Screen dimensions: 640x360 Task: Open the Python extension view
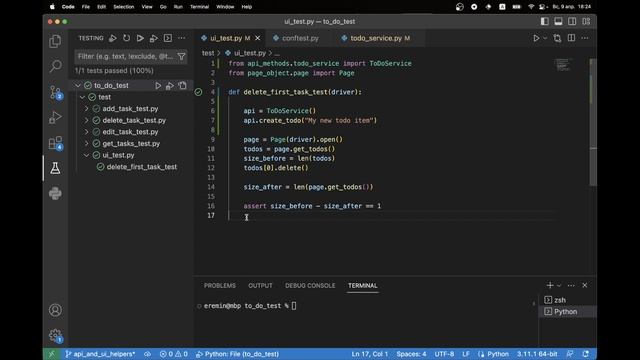point(55,193)
